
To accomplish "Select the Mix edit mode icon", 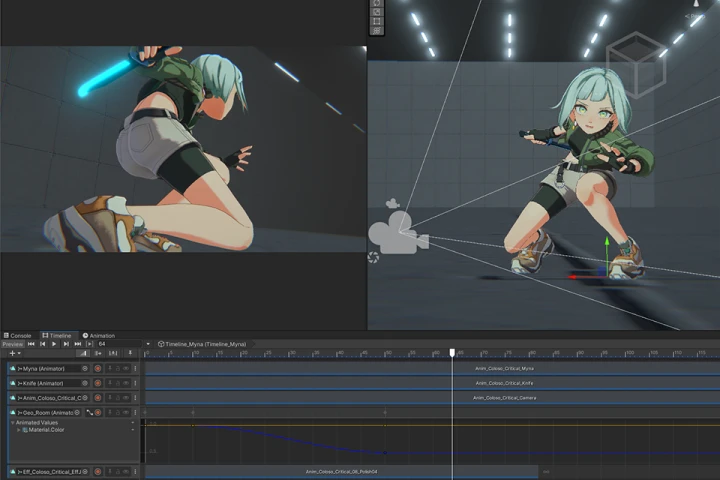I will click(83, 353).
